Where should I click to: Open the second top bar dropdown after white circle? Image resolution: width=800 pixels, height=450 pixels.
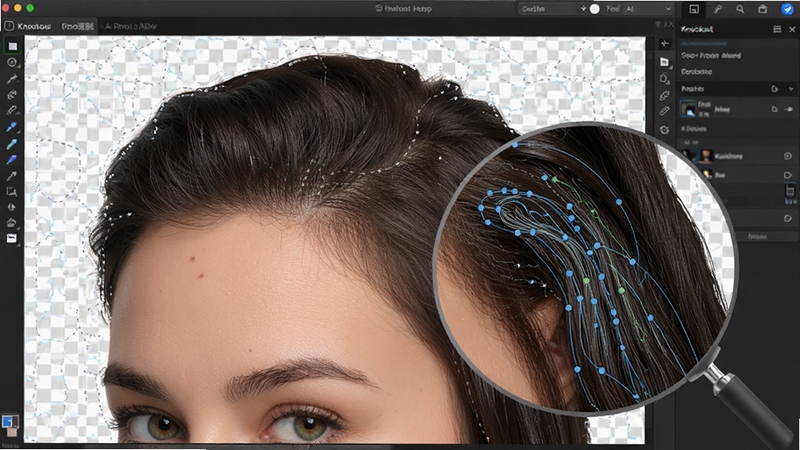[649, 9]
